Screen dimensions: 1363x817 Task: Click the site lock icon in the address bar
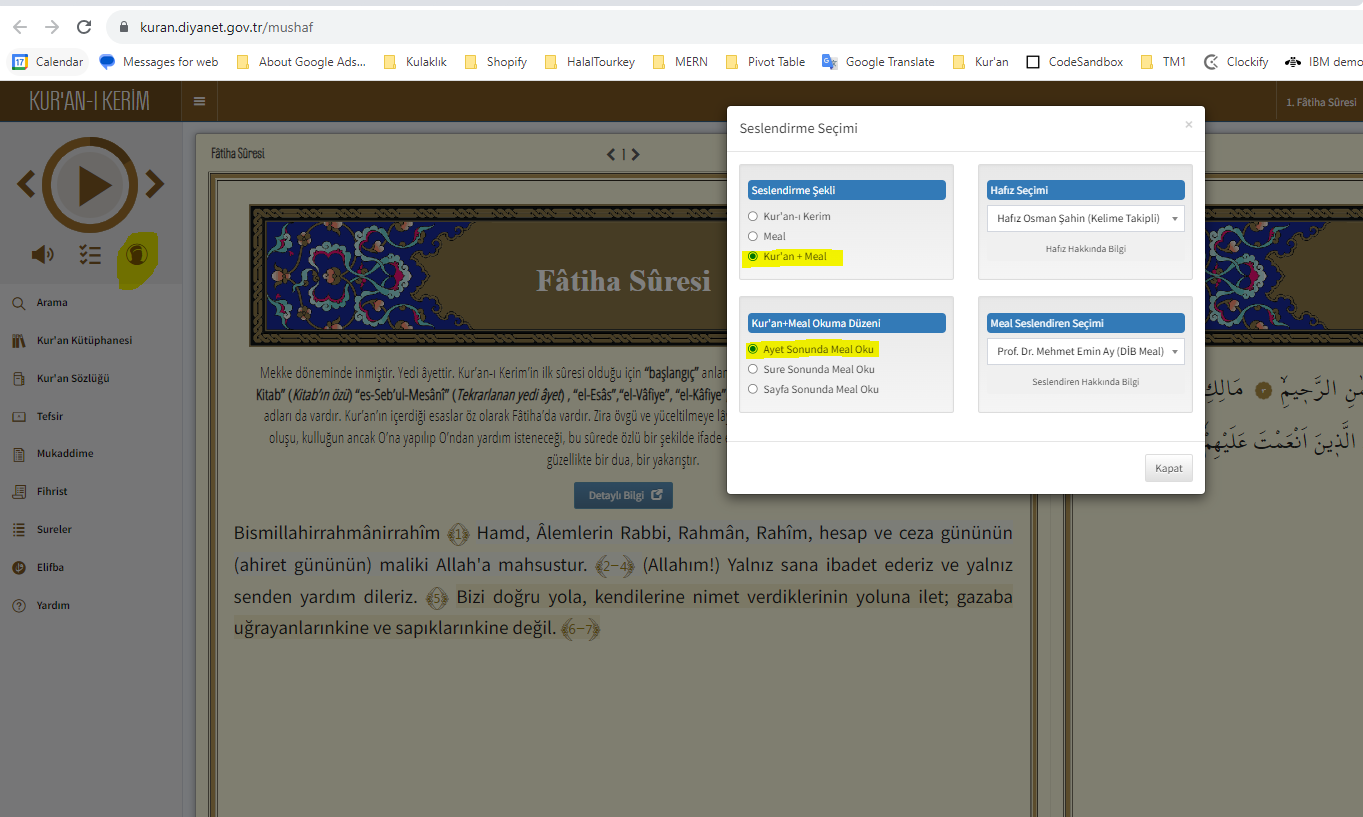coord(124,28)
